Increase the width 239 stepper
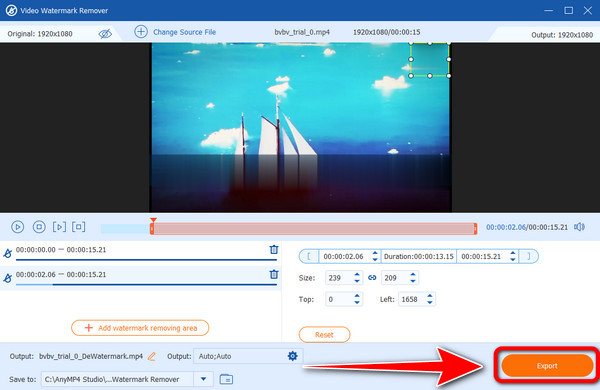 coord(357,275)
